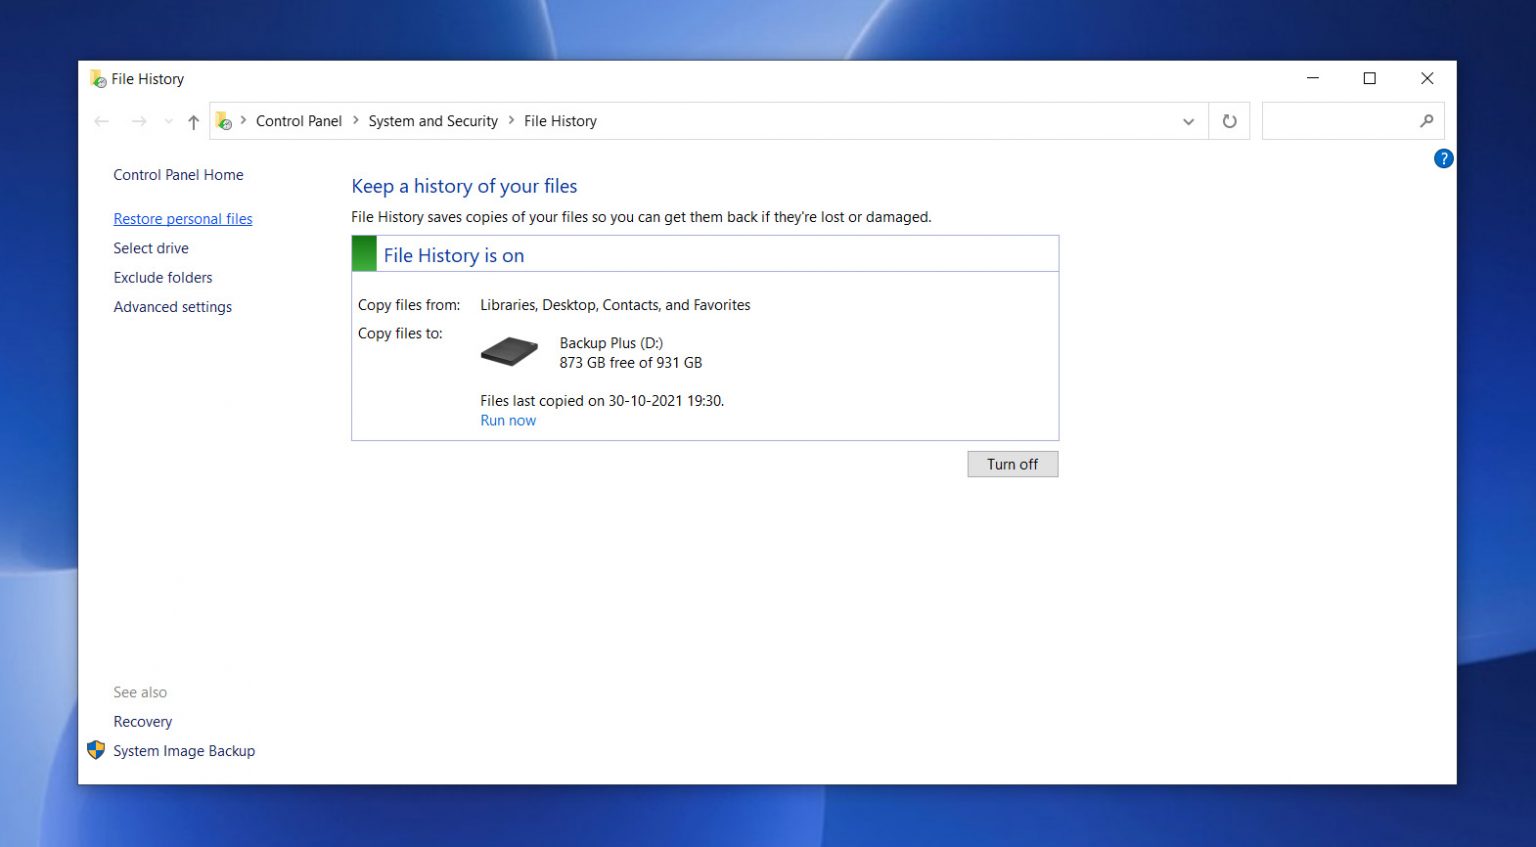Image resolution: width=1536 pixels, height=847 pixels.
Task: Click the File History icon in address bar
Action: tap(223, 120)
